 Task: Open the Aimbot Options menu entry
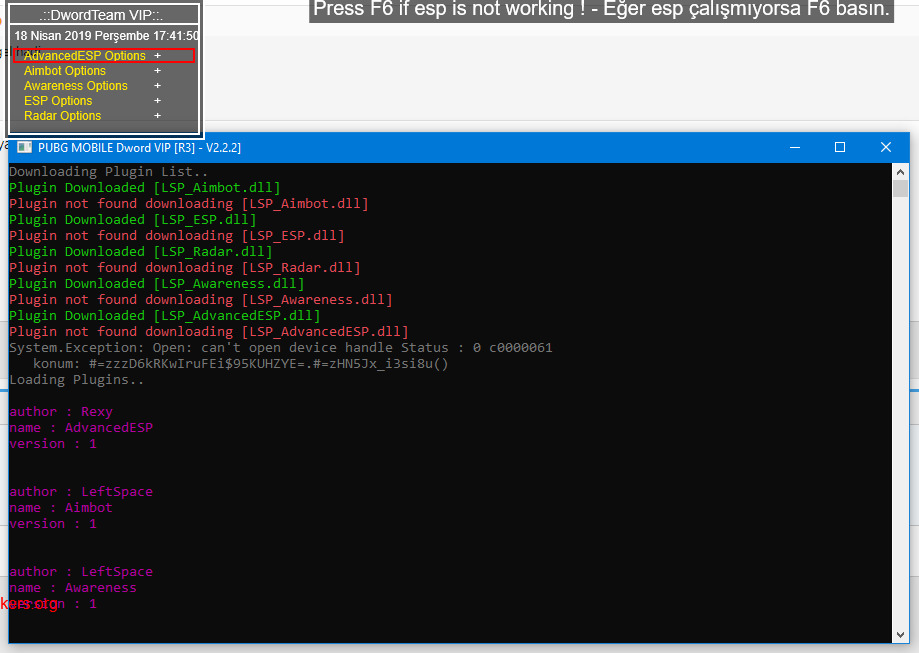tap(64, 71)
